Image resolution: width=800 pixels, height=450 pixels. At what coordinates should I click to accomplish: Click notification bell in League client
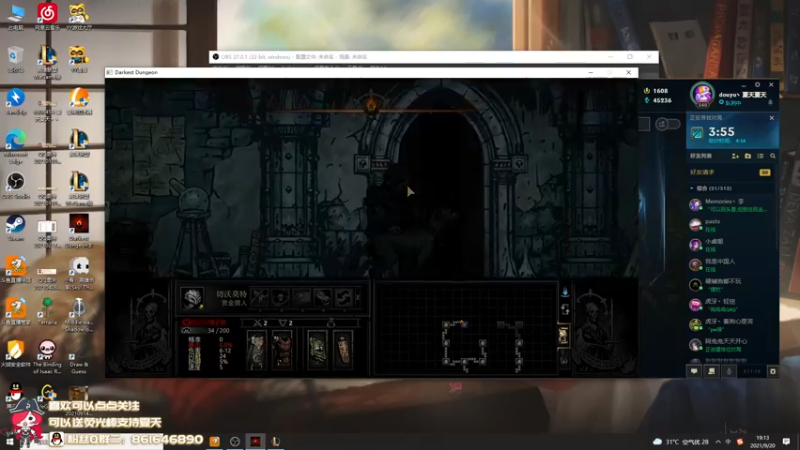tap(770, 103)
